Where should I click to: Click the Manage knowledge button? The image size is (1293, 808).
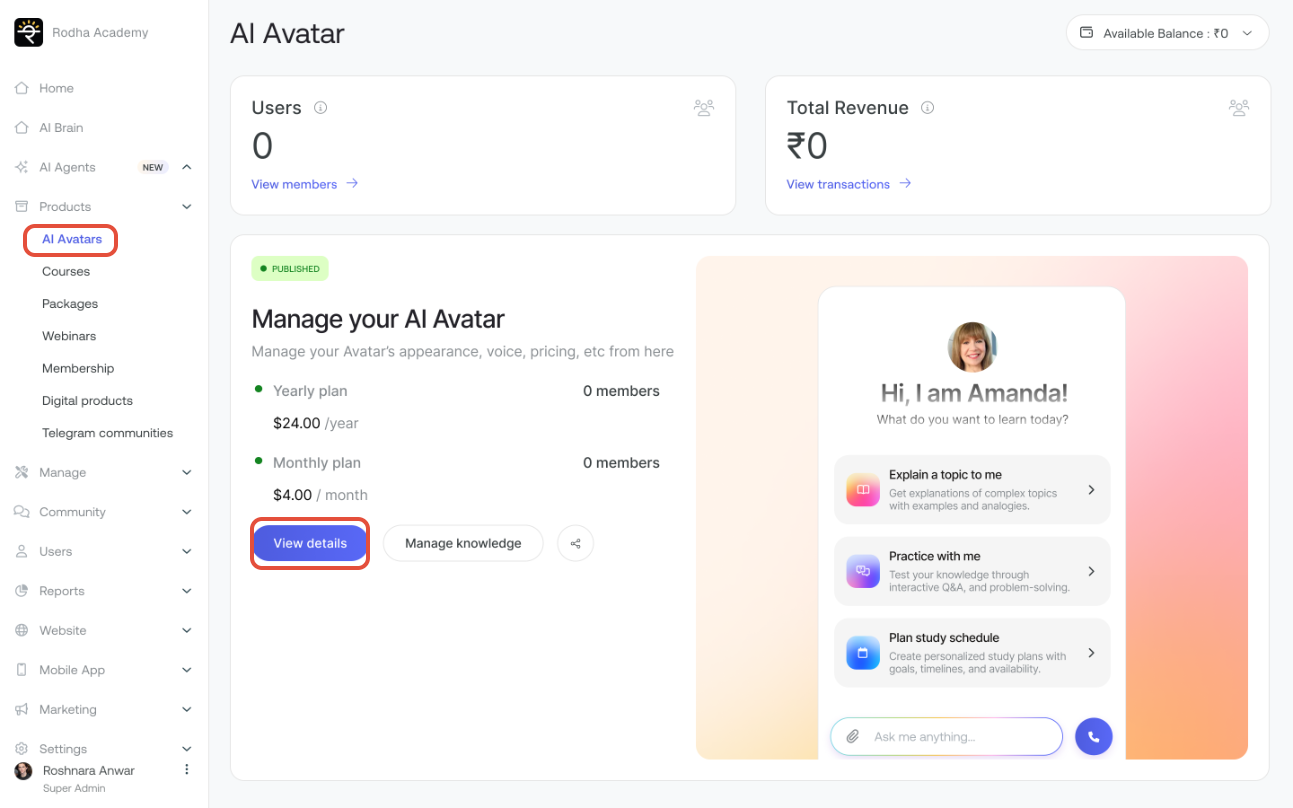[x=463, y=544]
